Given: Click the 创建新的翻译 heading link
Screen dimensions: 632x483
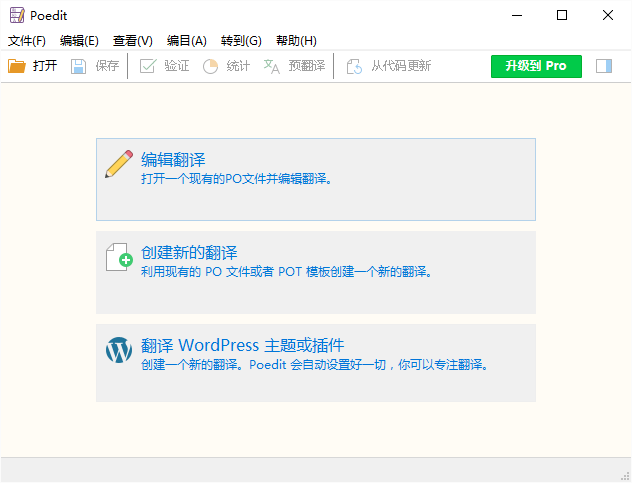Looking at the screenshot, I should 189,253.
